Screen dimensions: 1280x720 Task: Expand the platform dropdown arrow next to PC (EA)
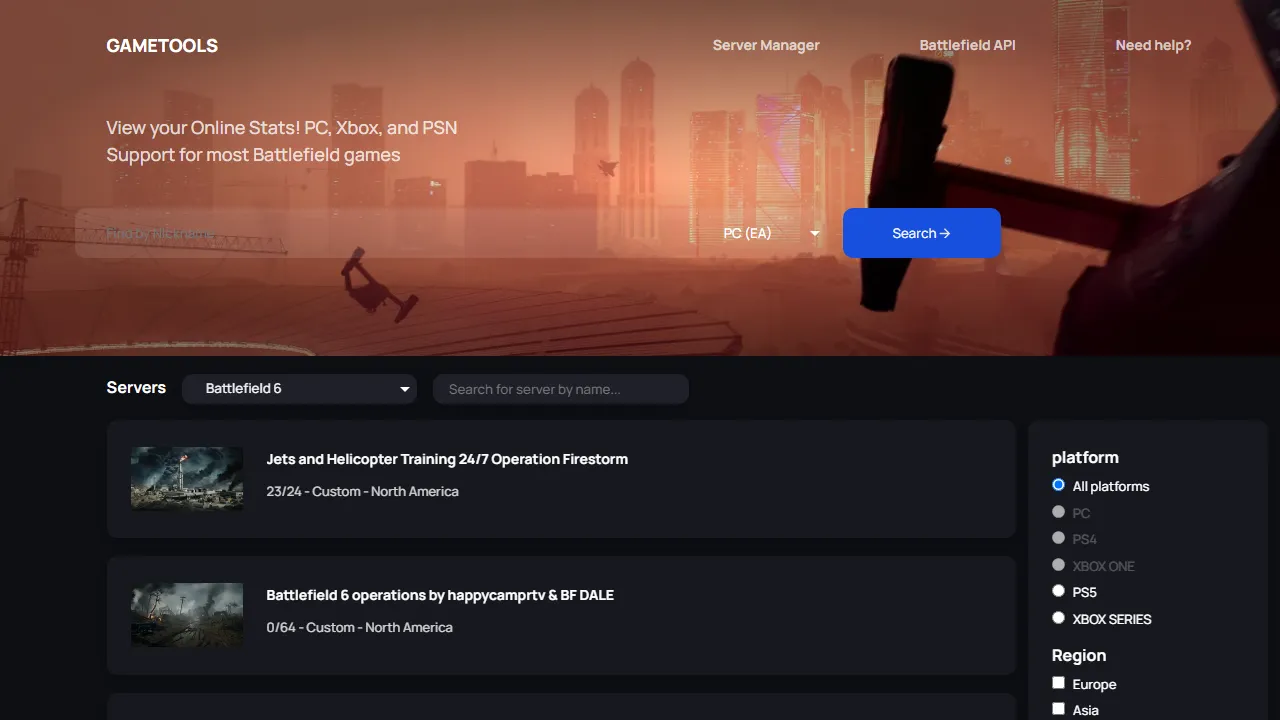[814, 233]
